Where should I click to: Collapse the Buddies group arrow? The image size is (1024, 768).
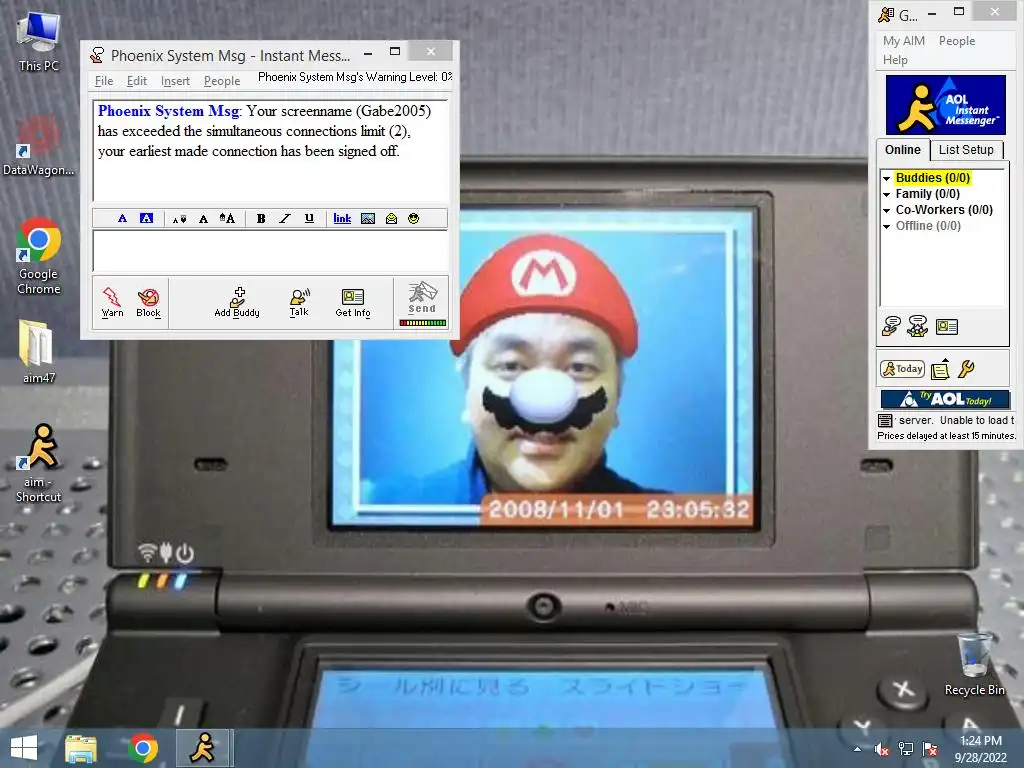886,178
